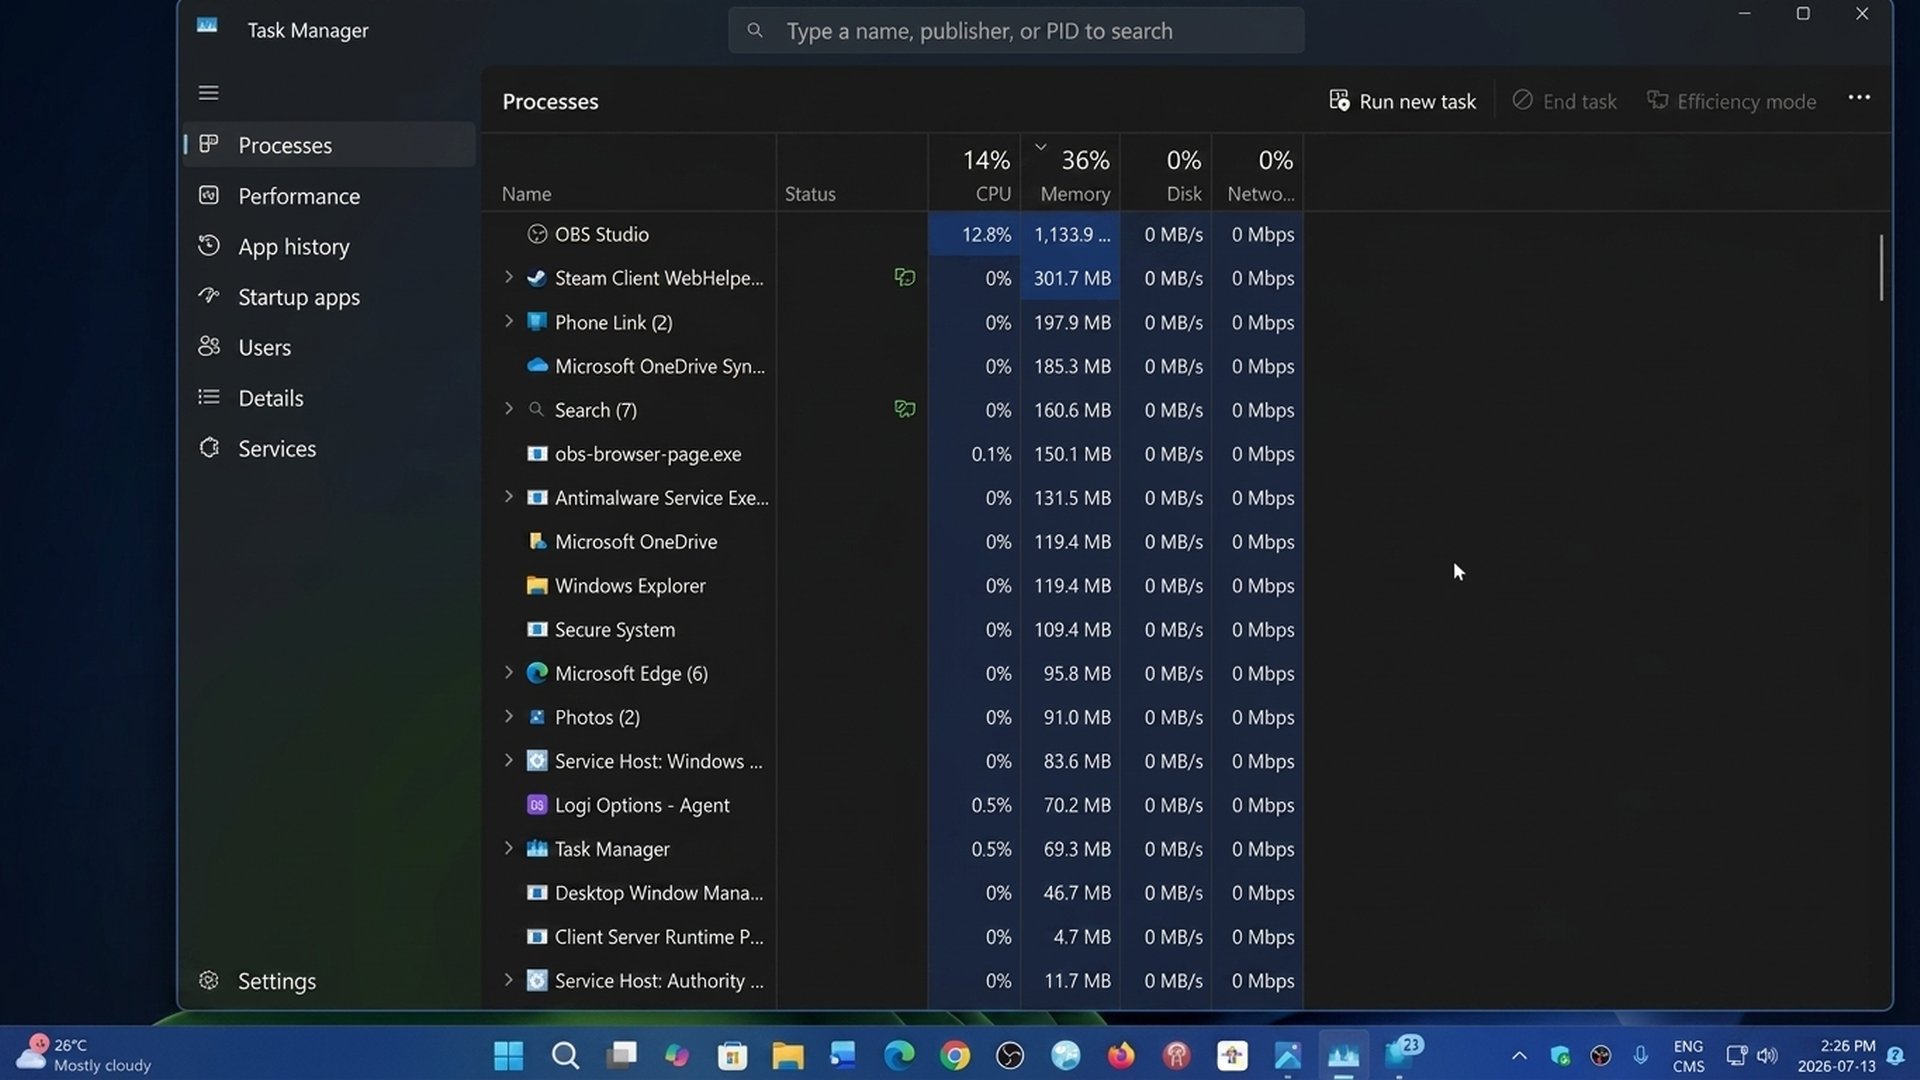Open Firefox from the taskbar
1920x1080 pixels.
pyautogui.click(x=1121, y=1055)
